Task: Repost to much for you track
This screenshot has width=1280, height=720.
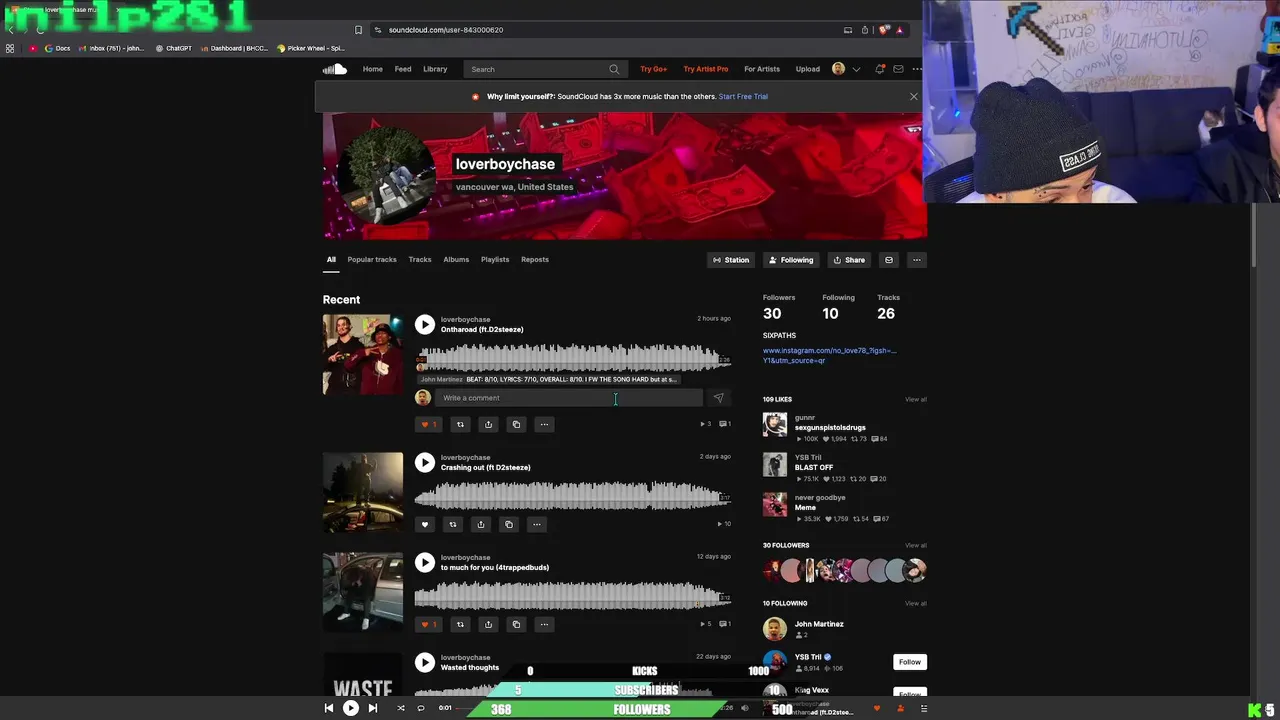Action: tap(460, 624)
